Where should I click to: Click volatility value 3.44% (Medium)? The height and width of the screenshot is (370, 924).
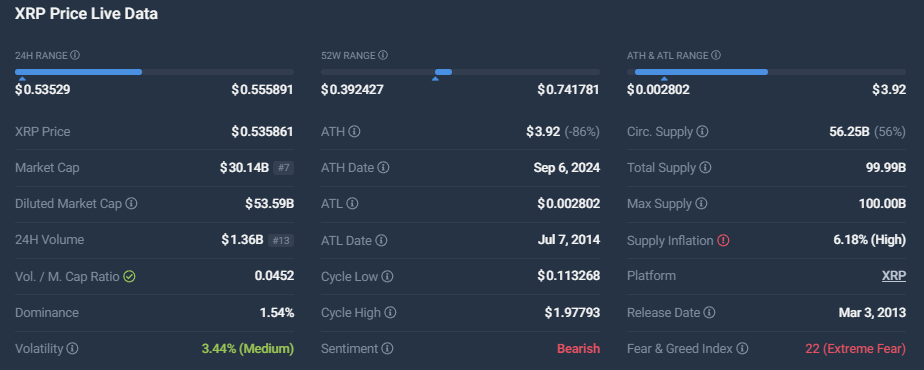[x=248, y=349]
